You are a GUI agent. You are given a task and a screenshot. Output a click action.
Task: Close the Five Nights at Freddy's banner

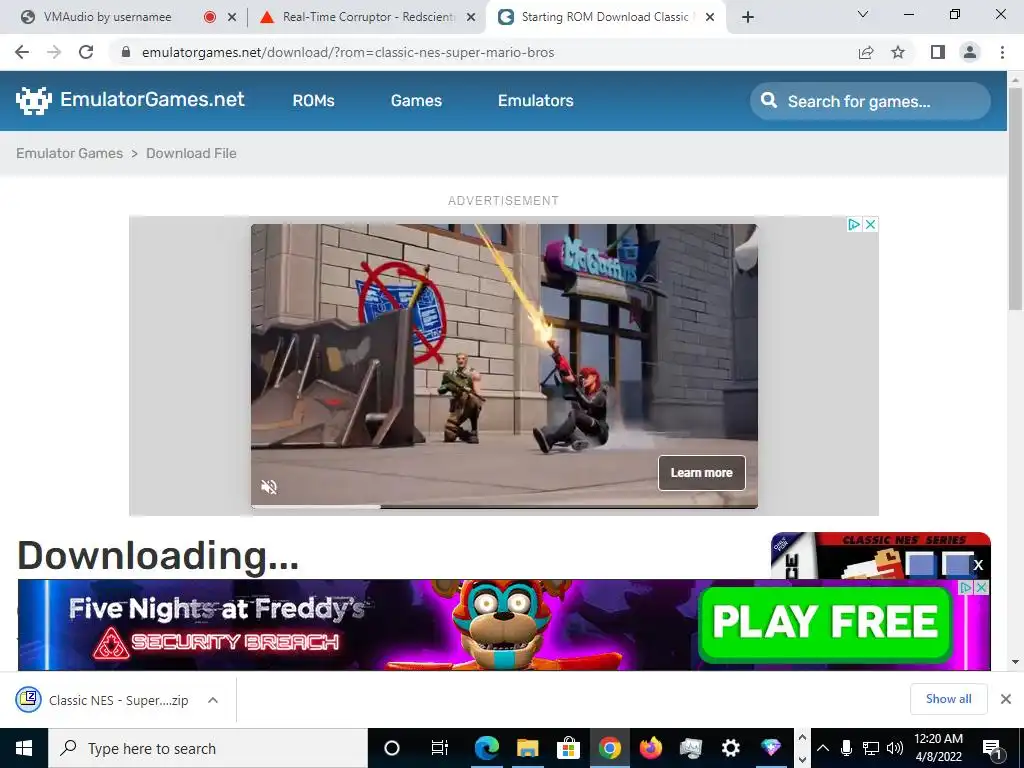click(981, 588)
